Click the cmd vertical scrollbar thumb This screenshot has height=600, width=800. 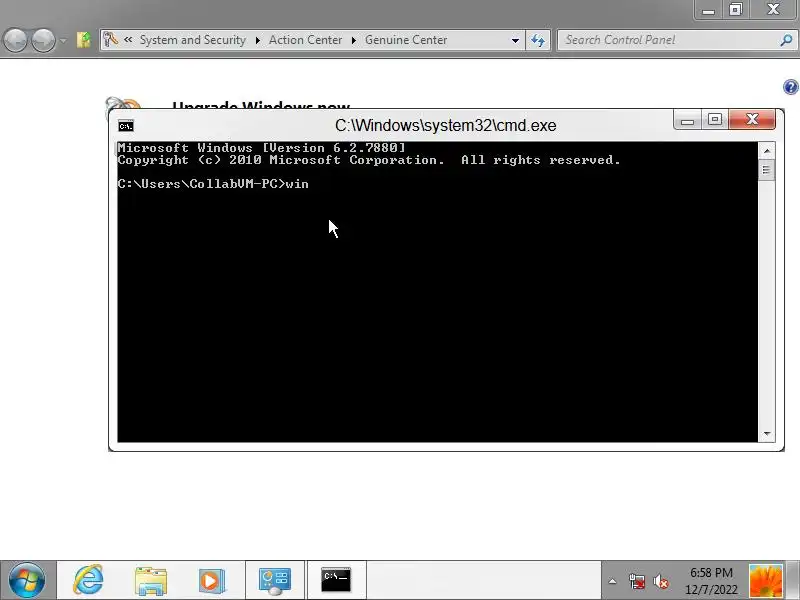tap(766, 170)
